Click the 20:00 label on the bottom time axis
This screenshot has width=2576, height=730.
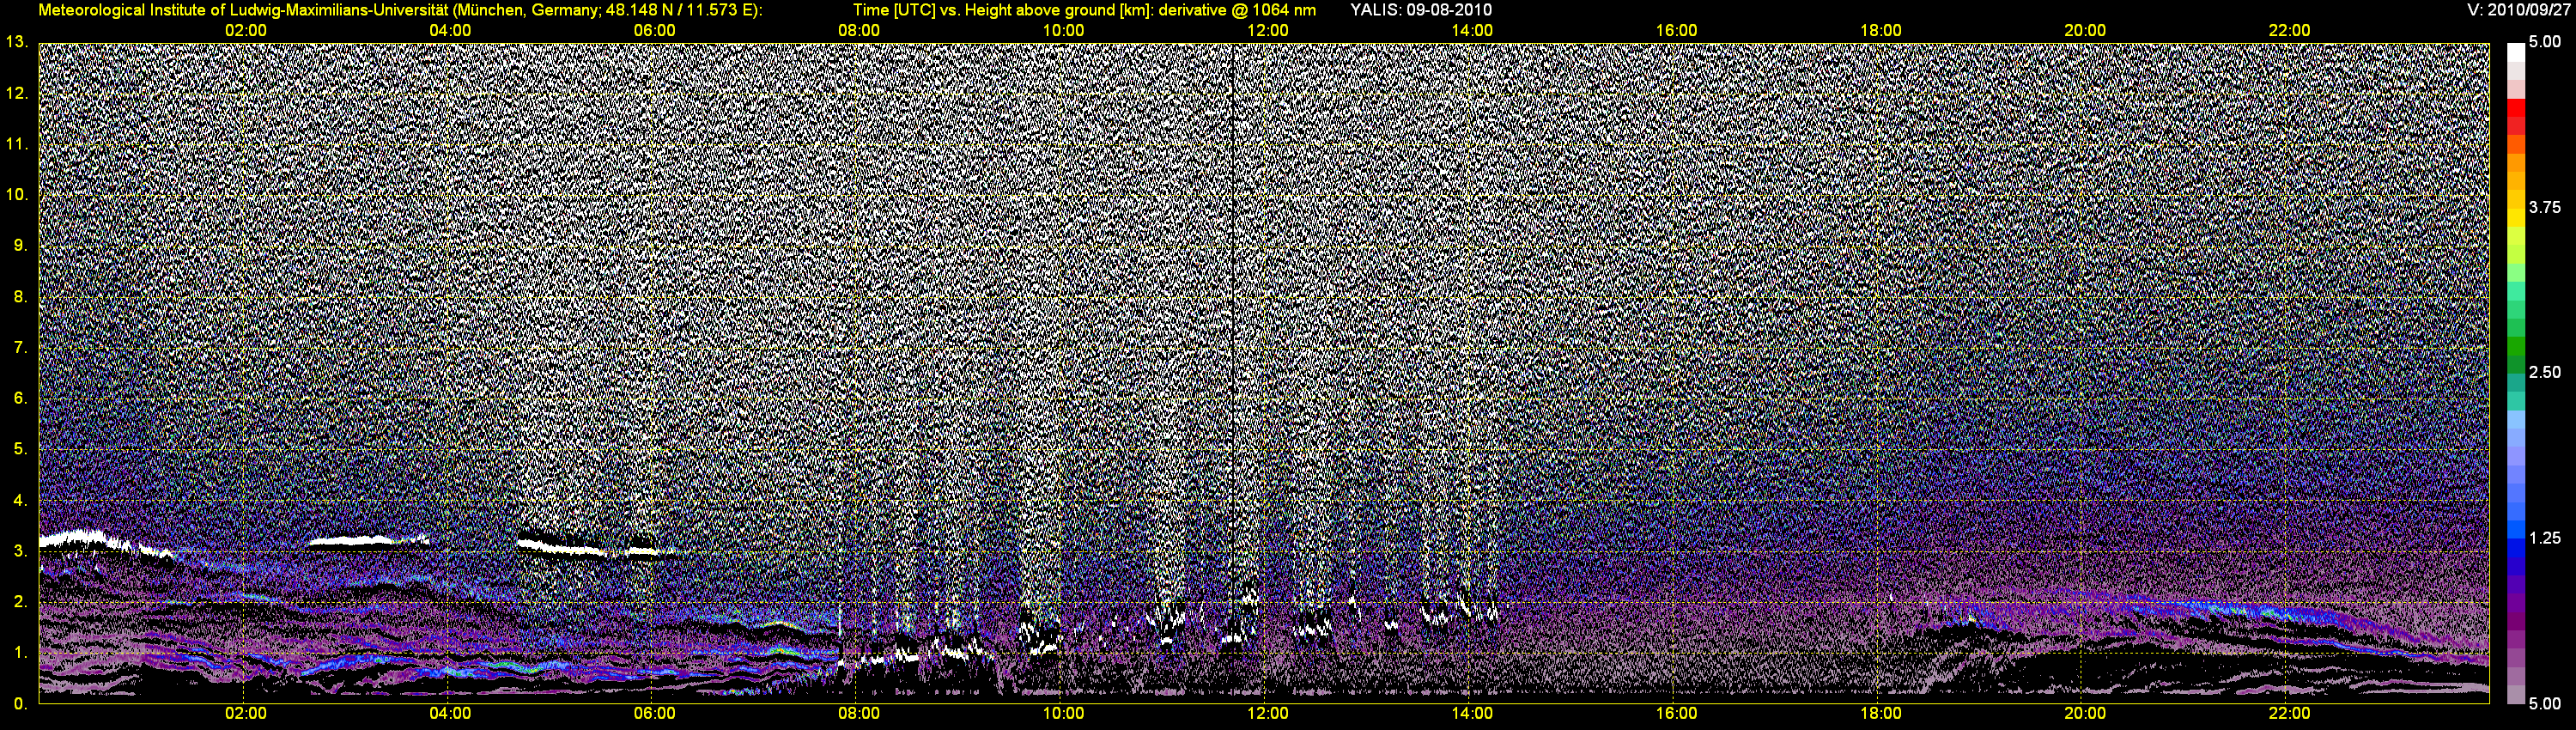[2085, 713]
